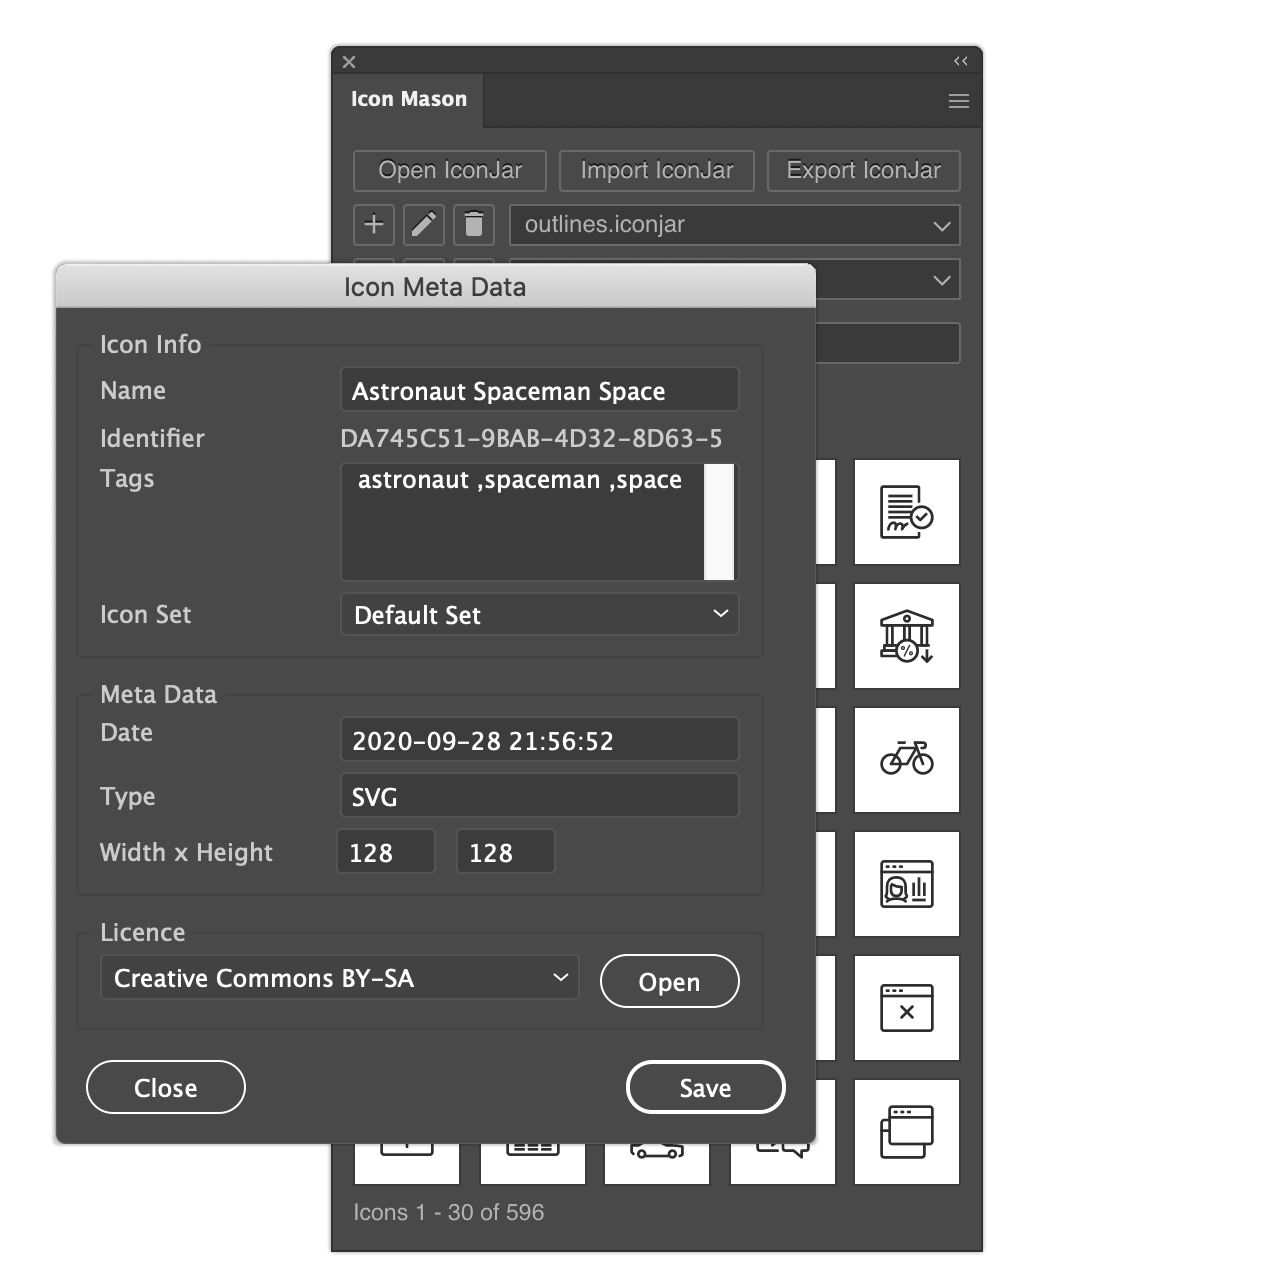Click the Name input field

point(540,390)
